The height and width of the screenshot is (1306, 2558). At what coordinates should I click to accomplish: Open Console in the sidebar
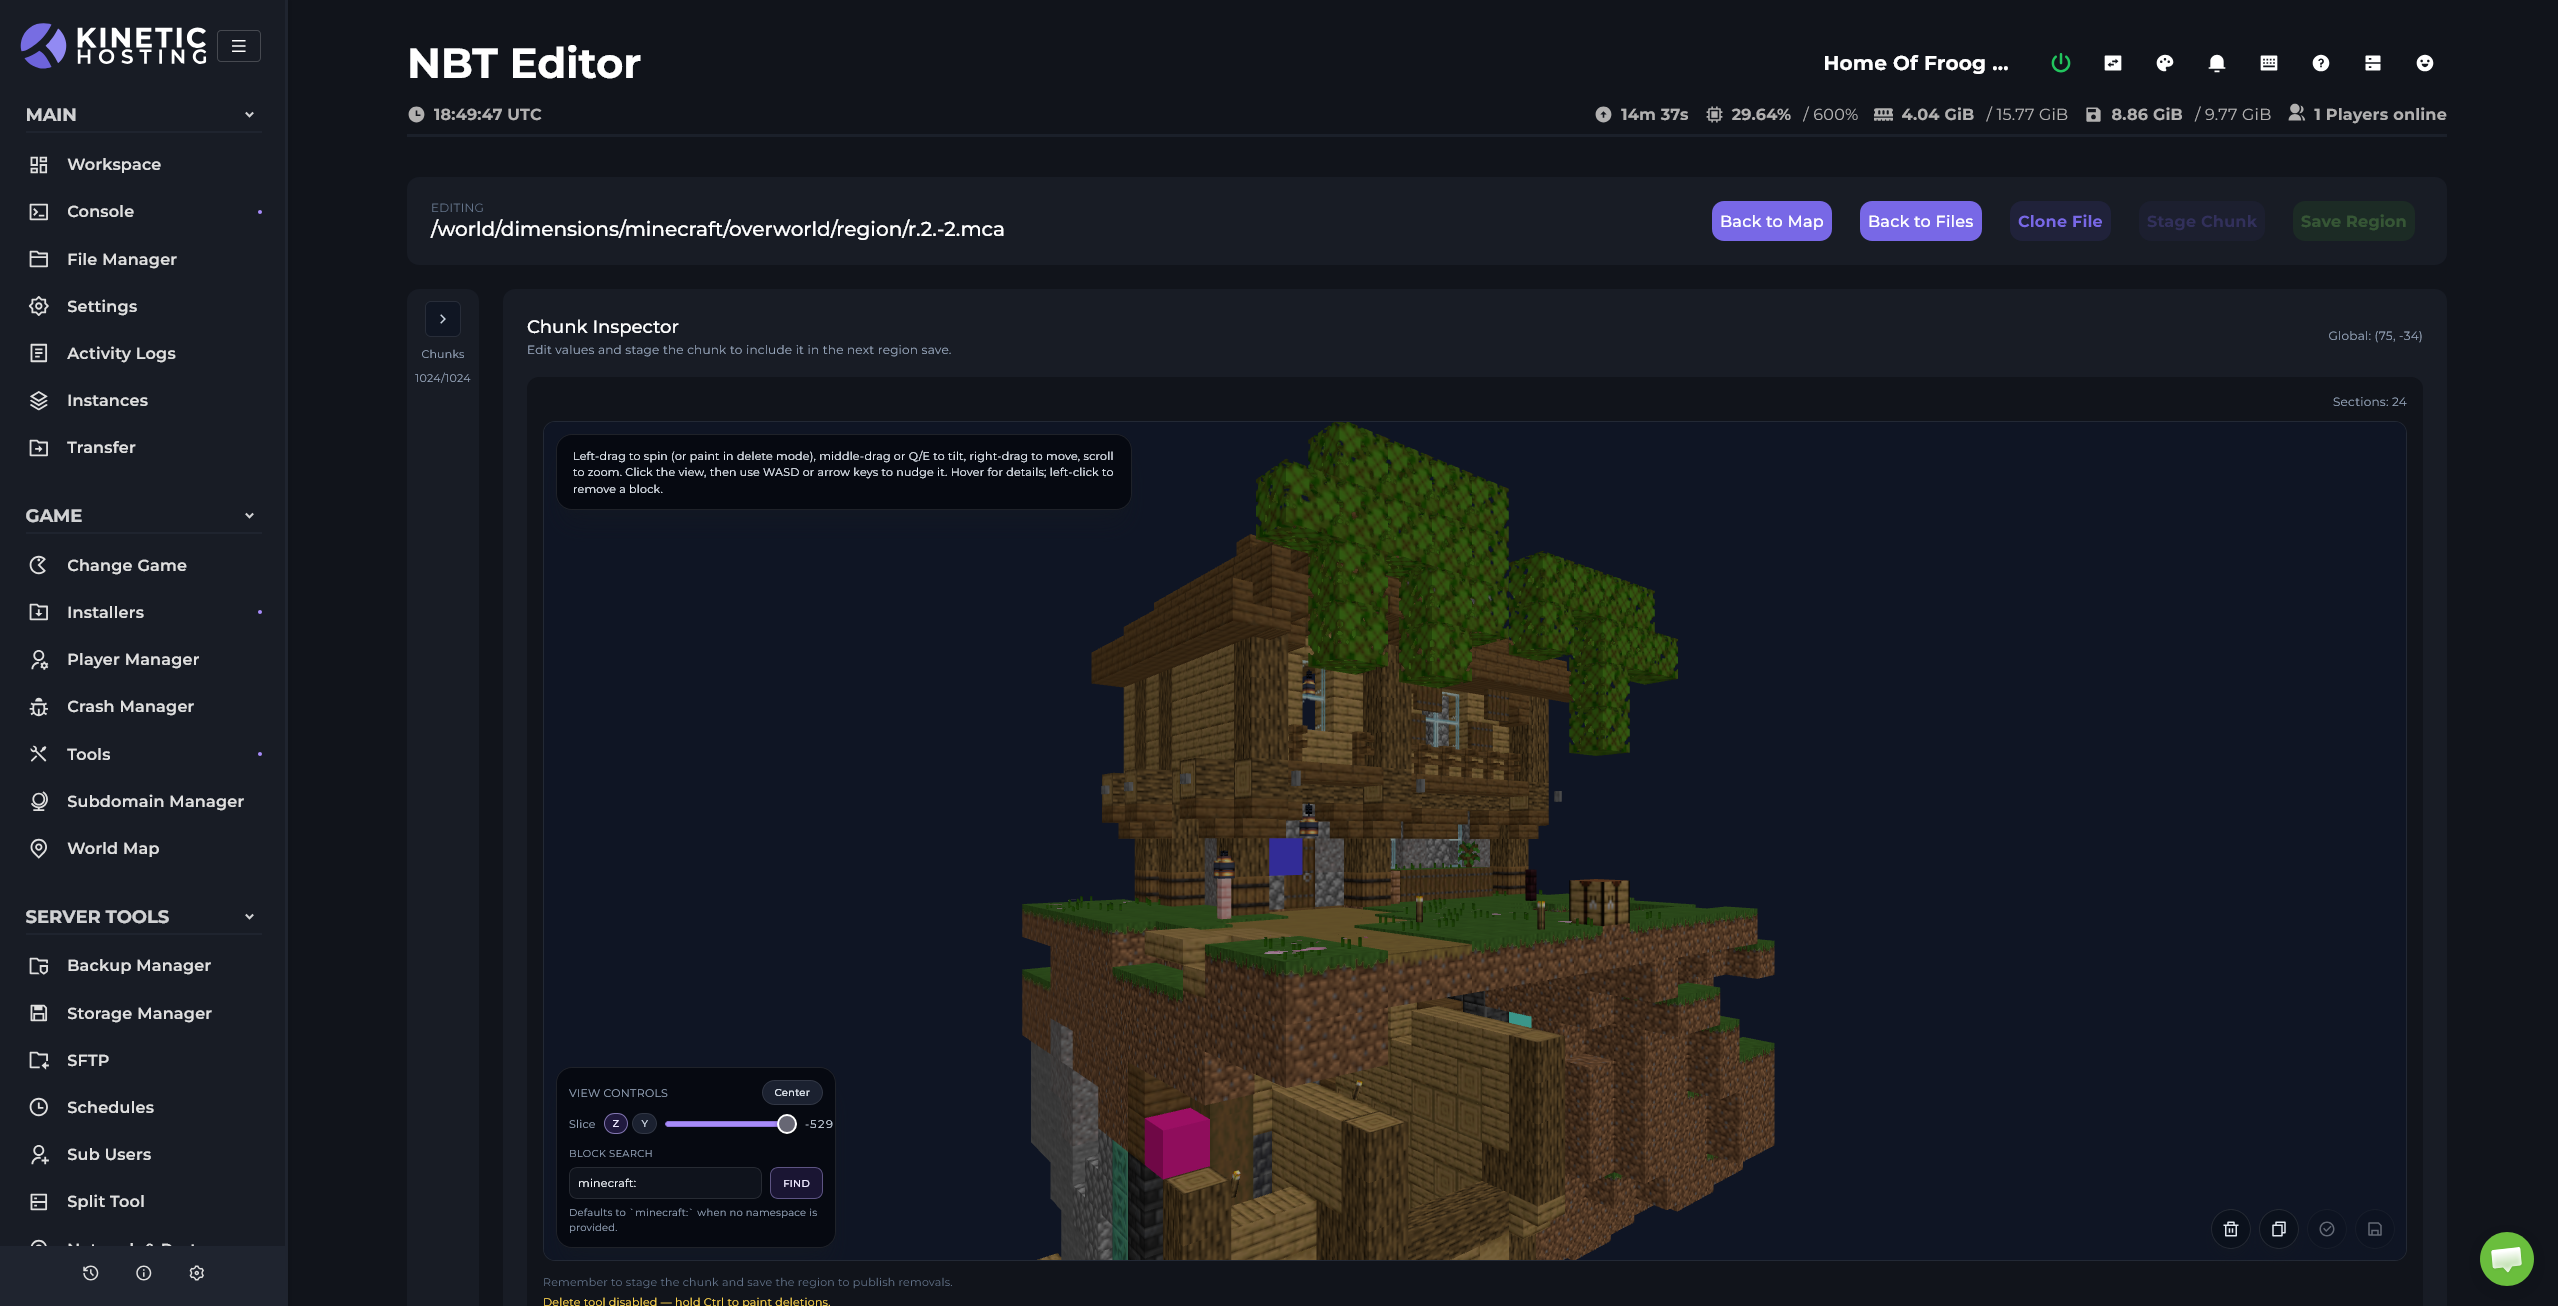[142, 212]
